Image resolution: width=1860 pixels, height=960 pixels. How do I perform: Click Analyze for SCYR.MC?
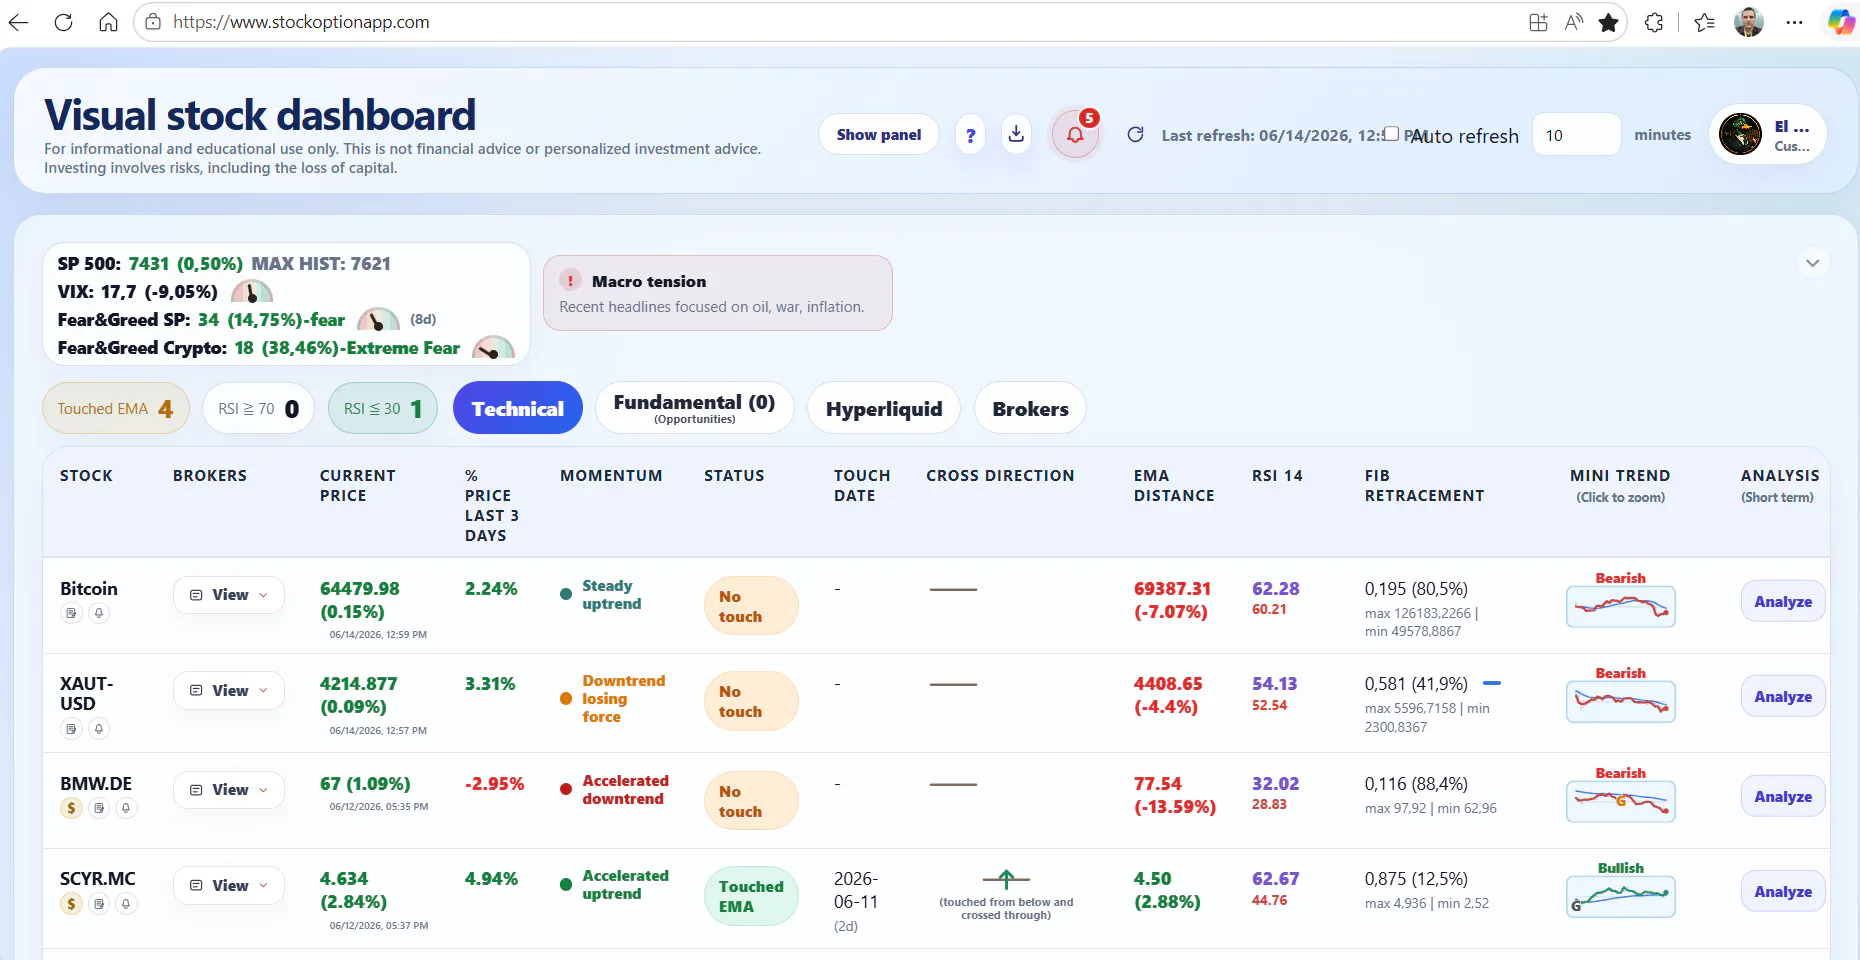pyautogui.click(x=1783, y=891)
